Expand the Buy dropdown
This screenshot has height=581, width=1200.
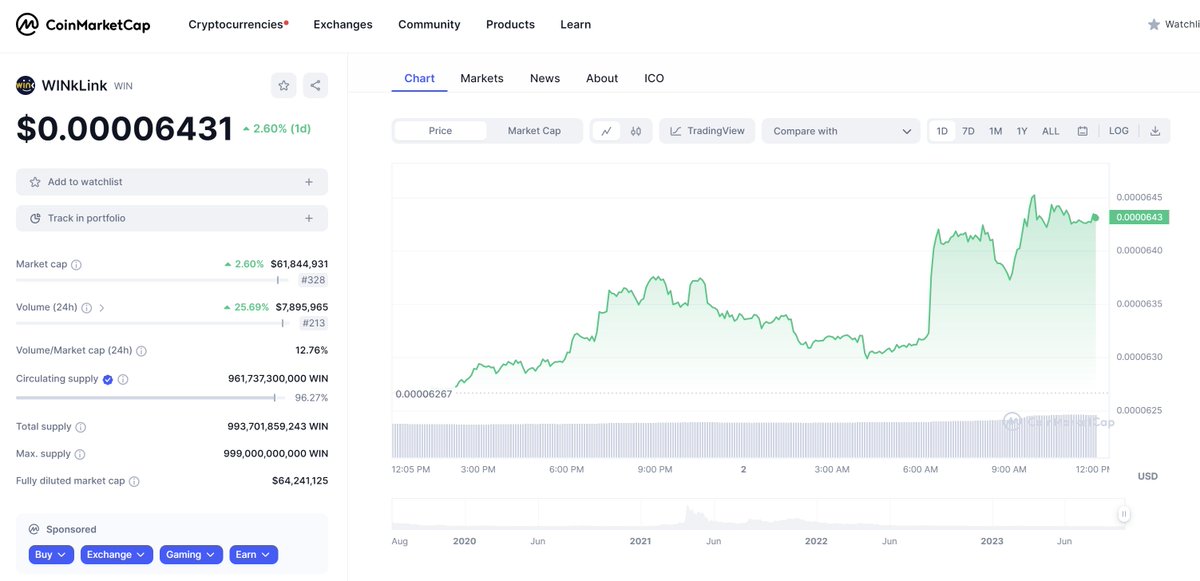tap(51, 554)
